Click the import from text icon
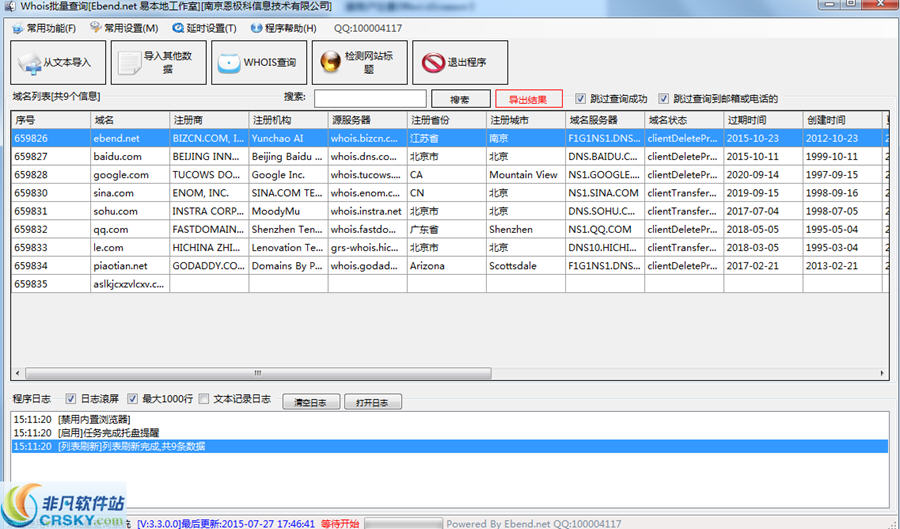 click(28, 63)
